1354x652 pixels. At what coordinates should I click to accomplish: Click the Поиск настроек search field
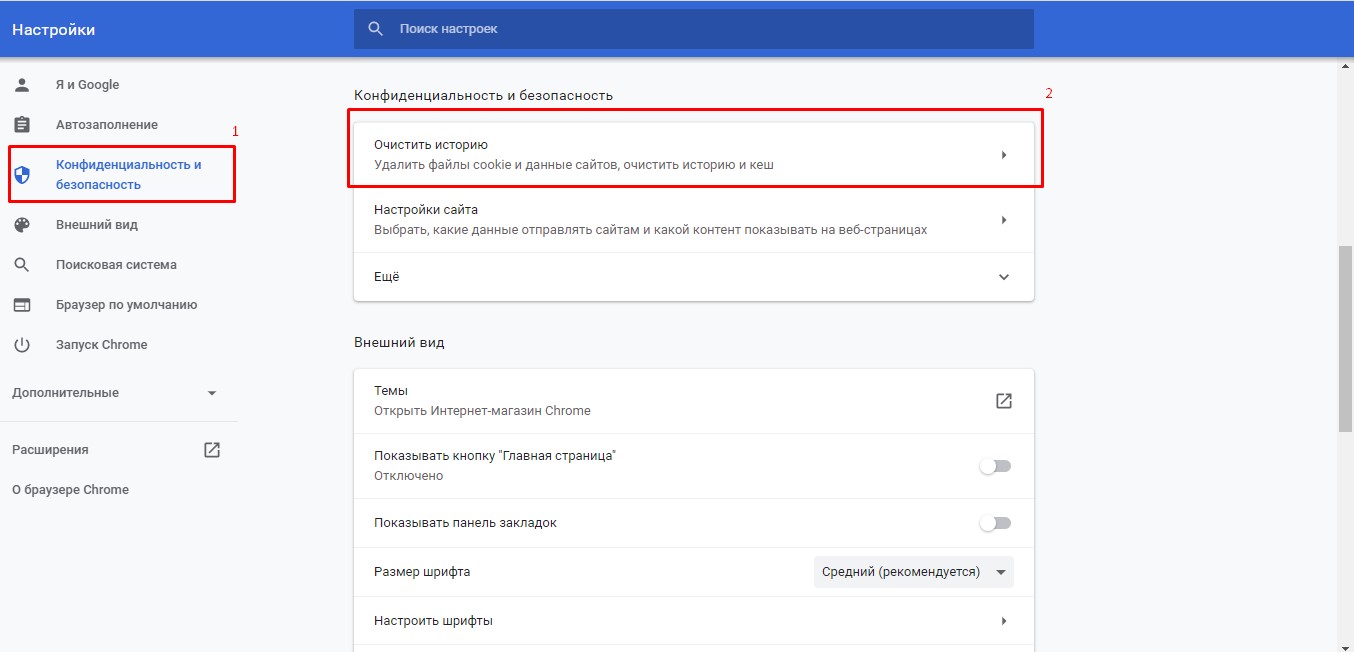[x=700, y=29]
